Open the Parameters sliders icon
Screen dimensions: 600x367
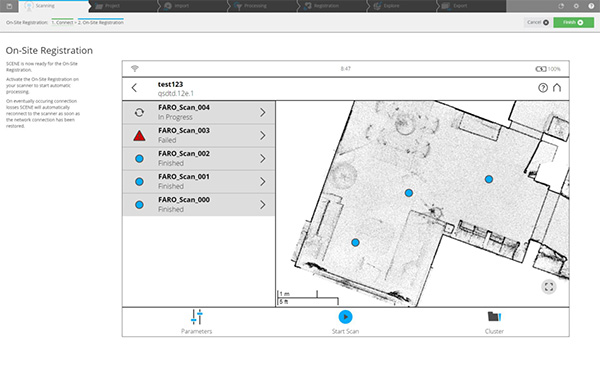[197, 317]
